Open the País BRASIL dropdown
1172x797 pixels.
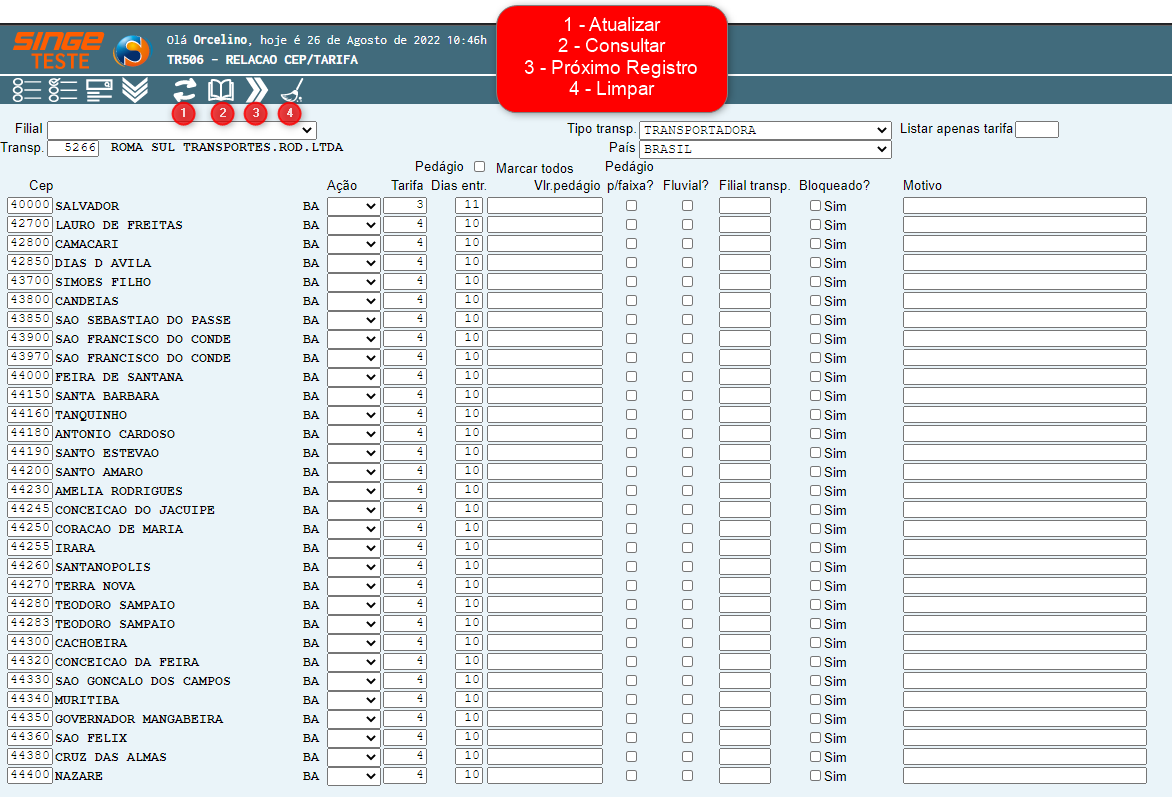pos(765,149)
